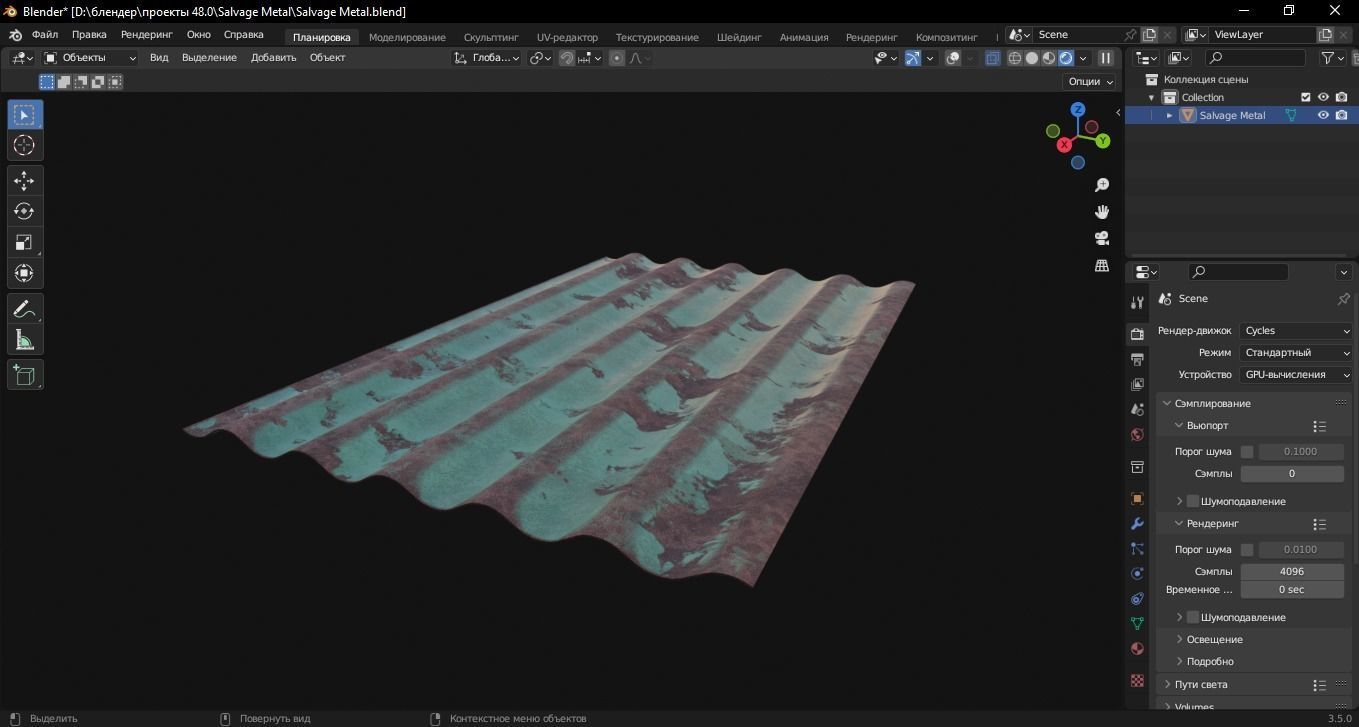Pick the Measure tool
Image resolution: width=1359 pixels, height=727 pixels.
[24, 340]
